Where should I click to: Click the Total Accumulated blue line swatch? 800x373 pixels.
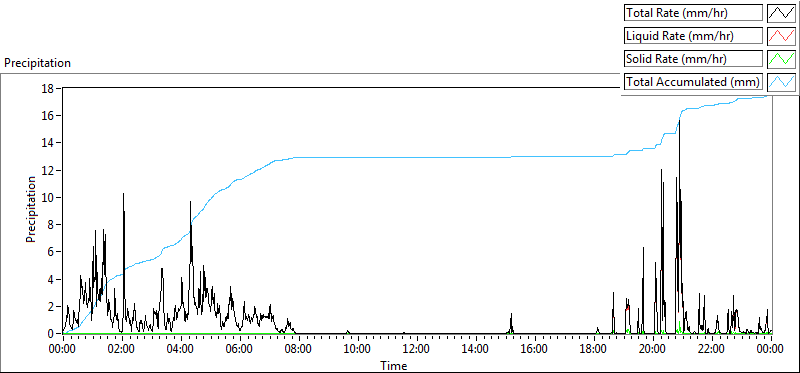(782, 81)
